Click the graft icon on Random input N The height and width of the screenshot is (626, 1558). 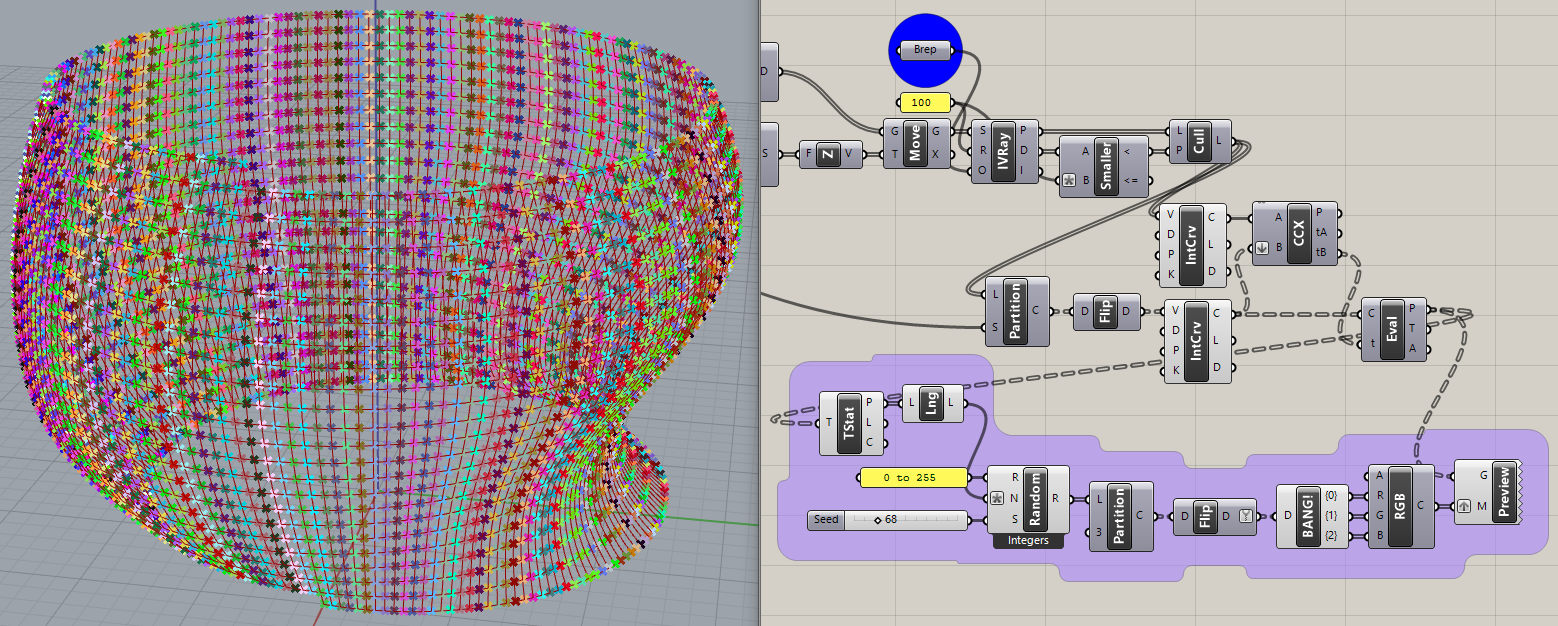click(x=997, y=498)
